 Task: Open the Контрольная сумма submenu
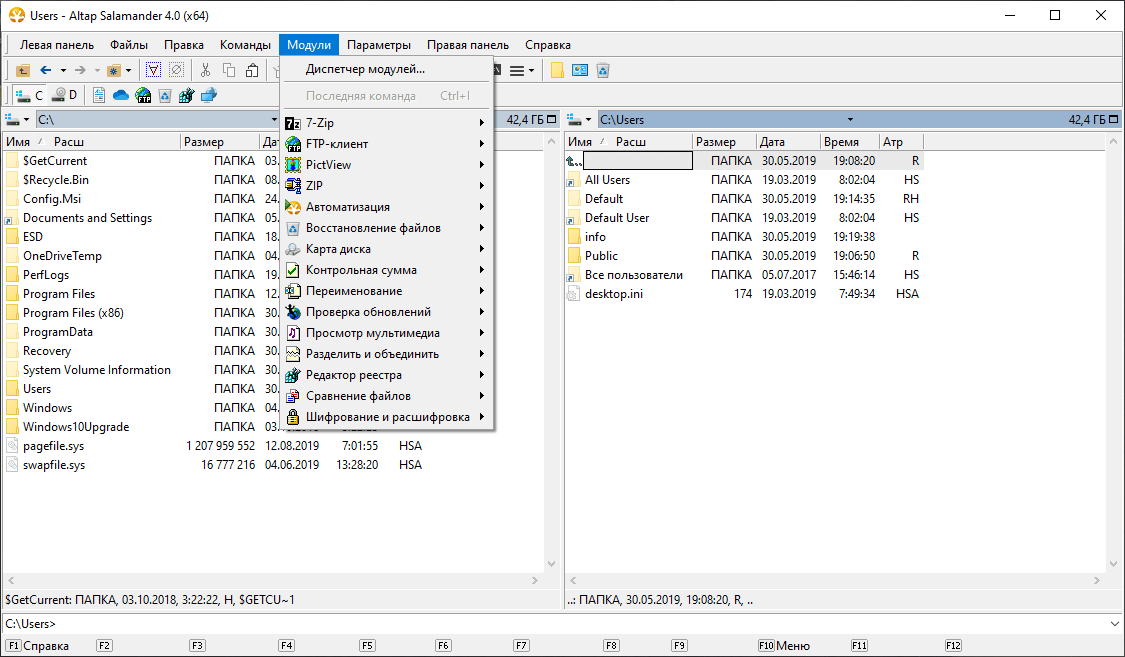(x=387, y=270)
